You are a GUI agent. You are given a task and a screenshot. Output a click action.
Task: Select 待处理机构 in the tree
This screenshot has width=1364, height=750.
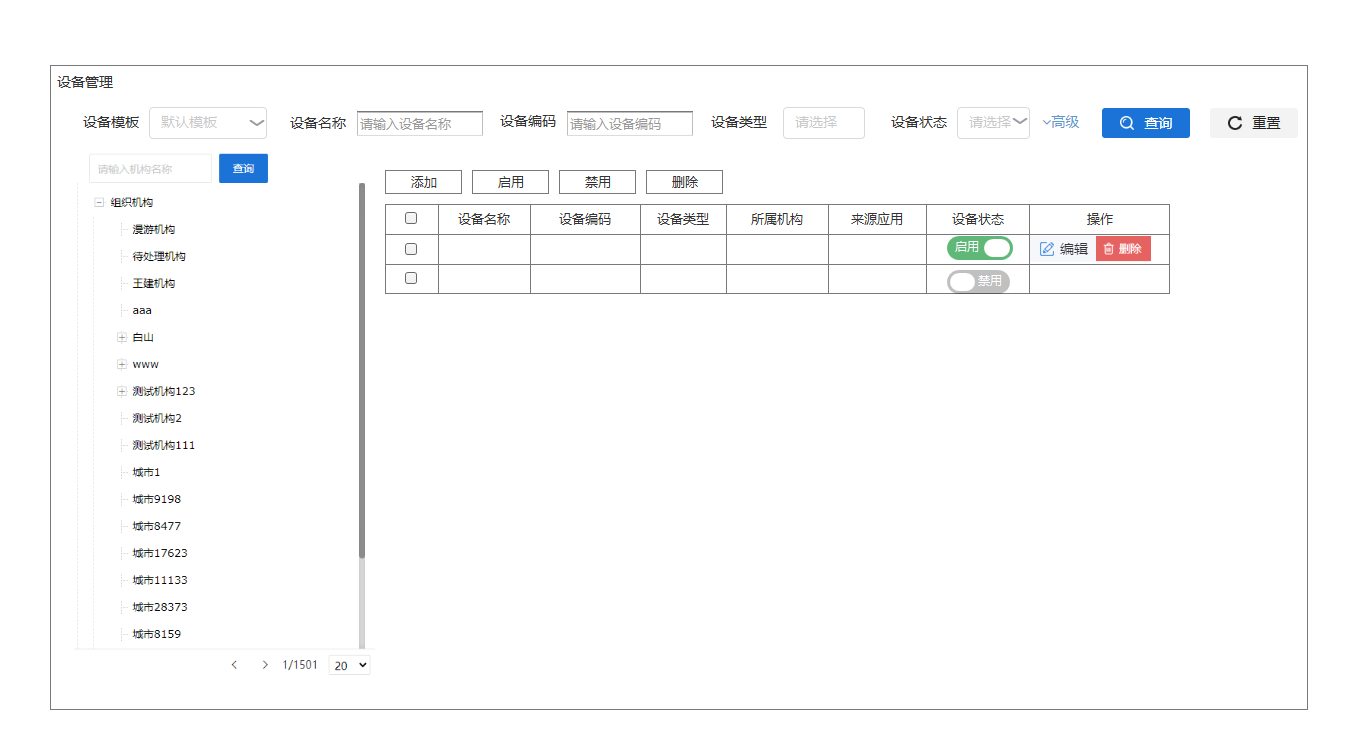click(x=159, y=256)
